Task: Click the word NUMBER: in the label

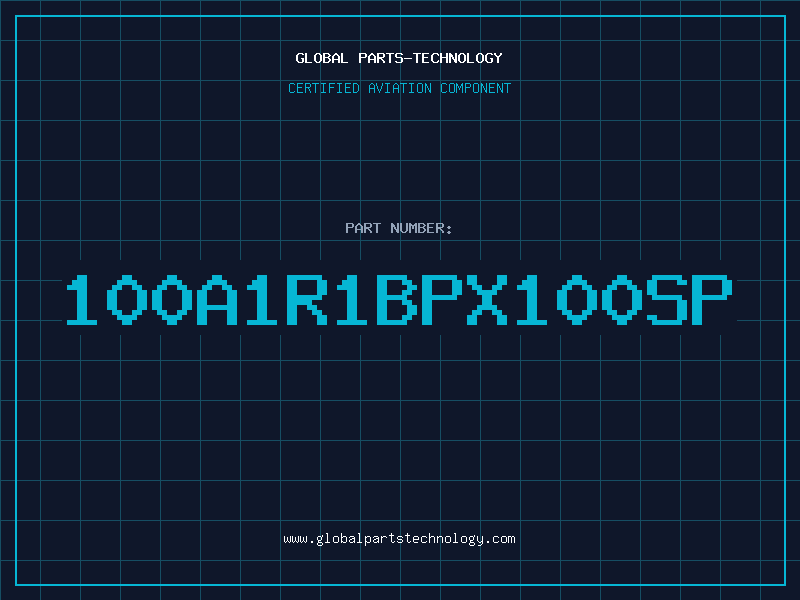Action: click(421, 228)
